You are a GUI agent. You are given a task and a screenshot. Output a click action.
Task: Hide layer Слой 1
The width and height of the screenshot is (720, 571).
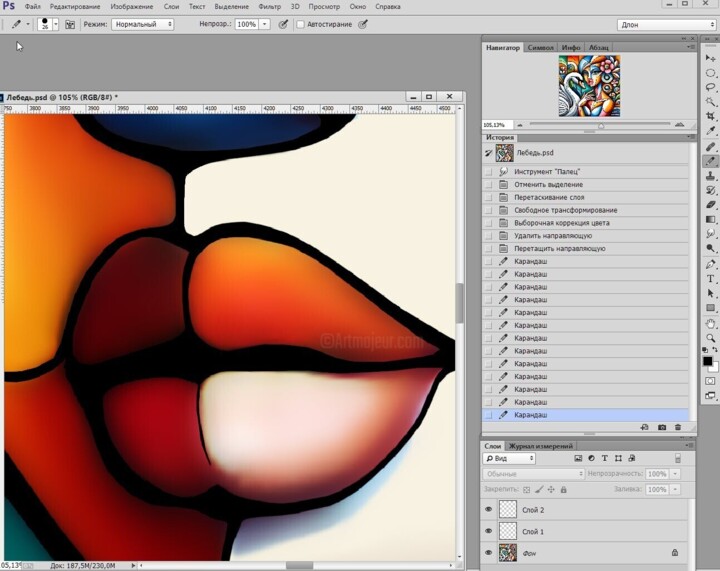point(489,531)
